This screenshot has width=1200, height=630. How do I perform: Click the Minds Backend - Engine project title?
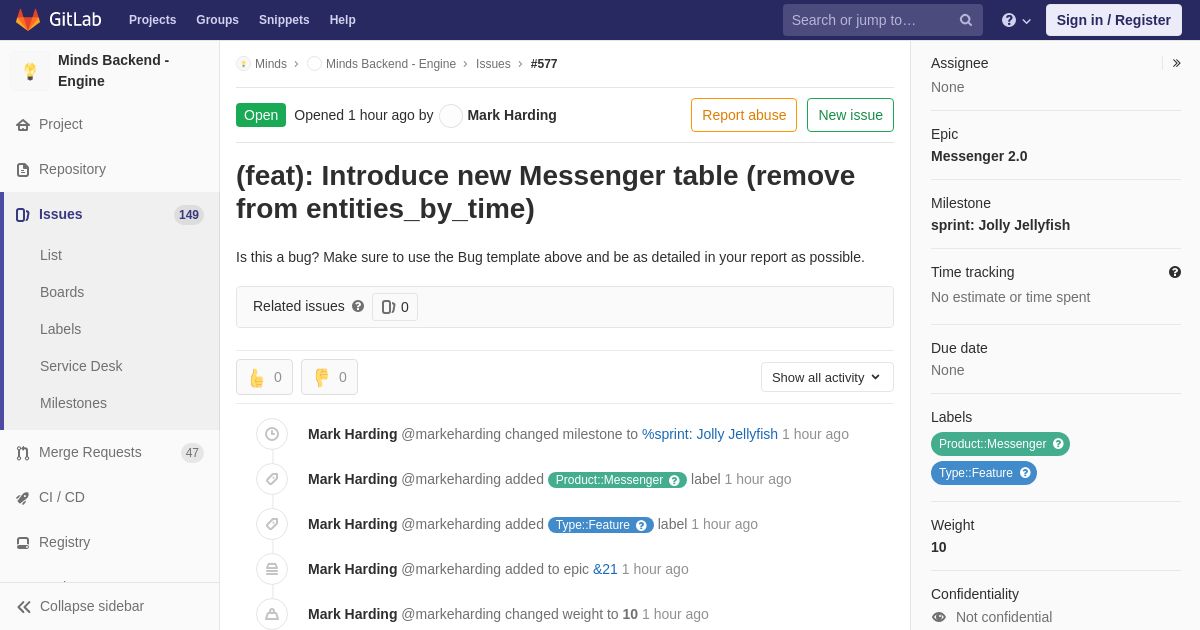coord(113,71)
